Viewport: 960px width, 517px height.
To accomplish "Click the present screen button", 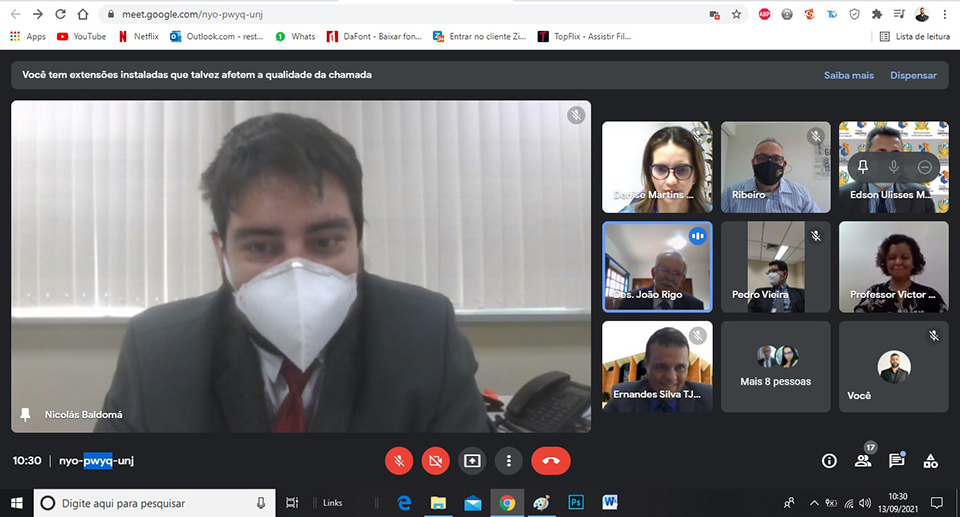I will [x=472, y=461].
